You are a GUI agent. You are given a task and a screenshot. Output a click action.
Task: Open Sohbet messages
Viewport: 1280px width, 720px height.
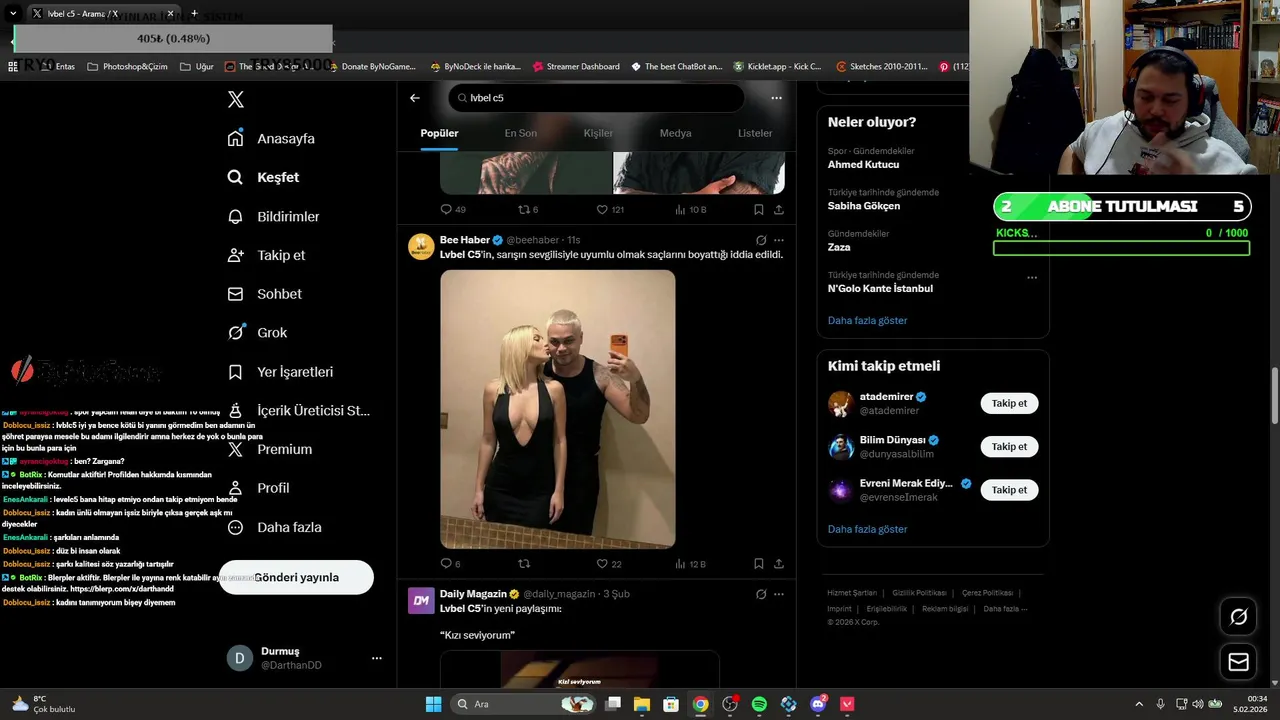(264, 294)
